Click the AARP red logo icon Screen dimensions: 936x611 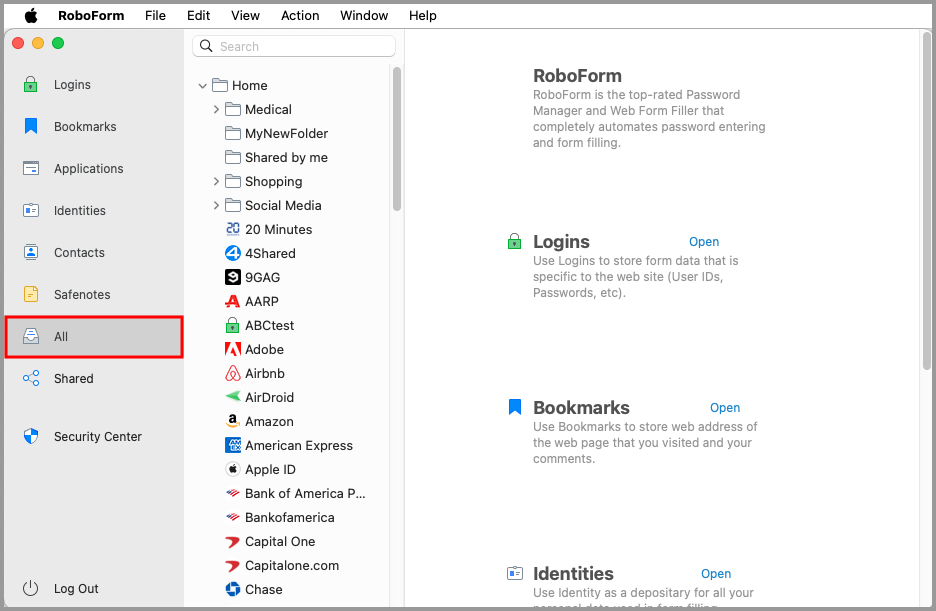233,301
